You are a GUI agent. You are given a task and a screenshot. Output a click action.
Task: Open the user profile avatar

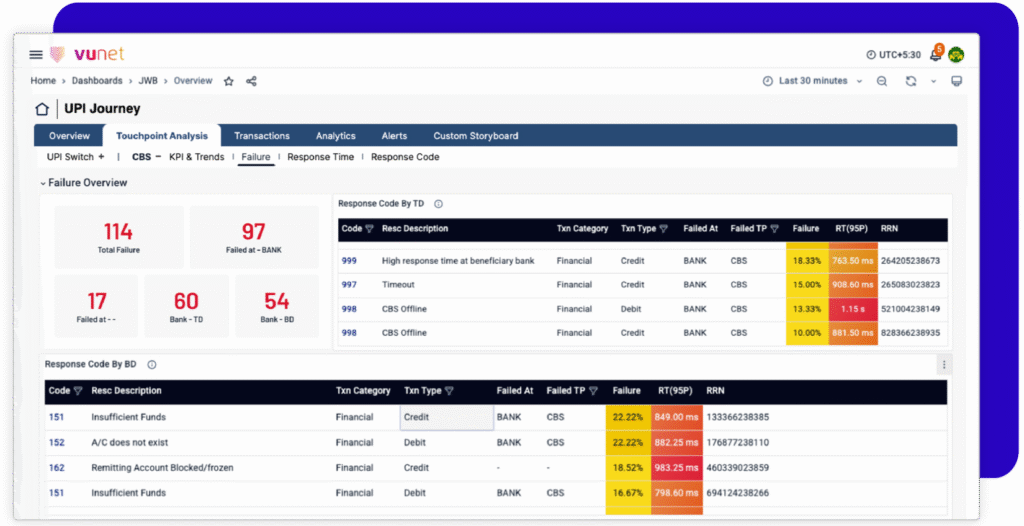tap(956, 55)
